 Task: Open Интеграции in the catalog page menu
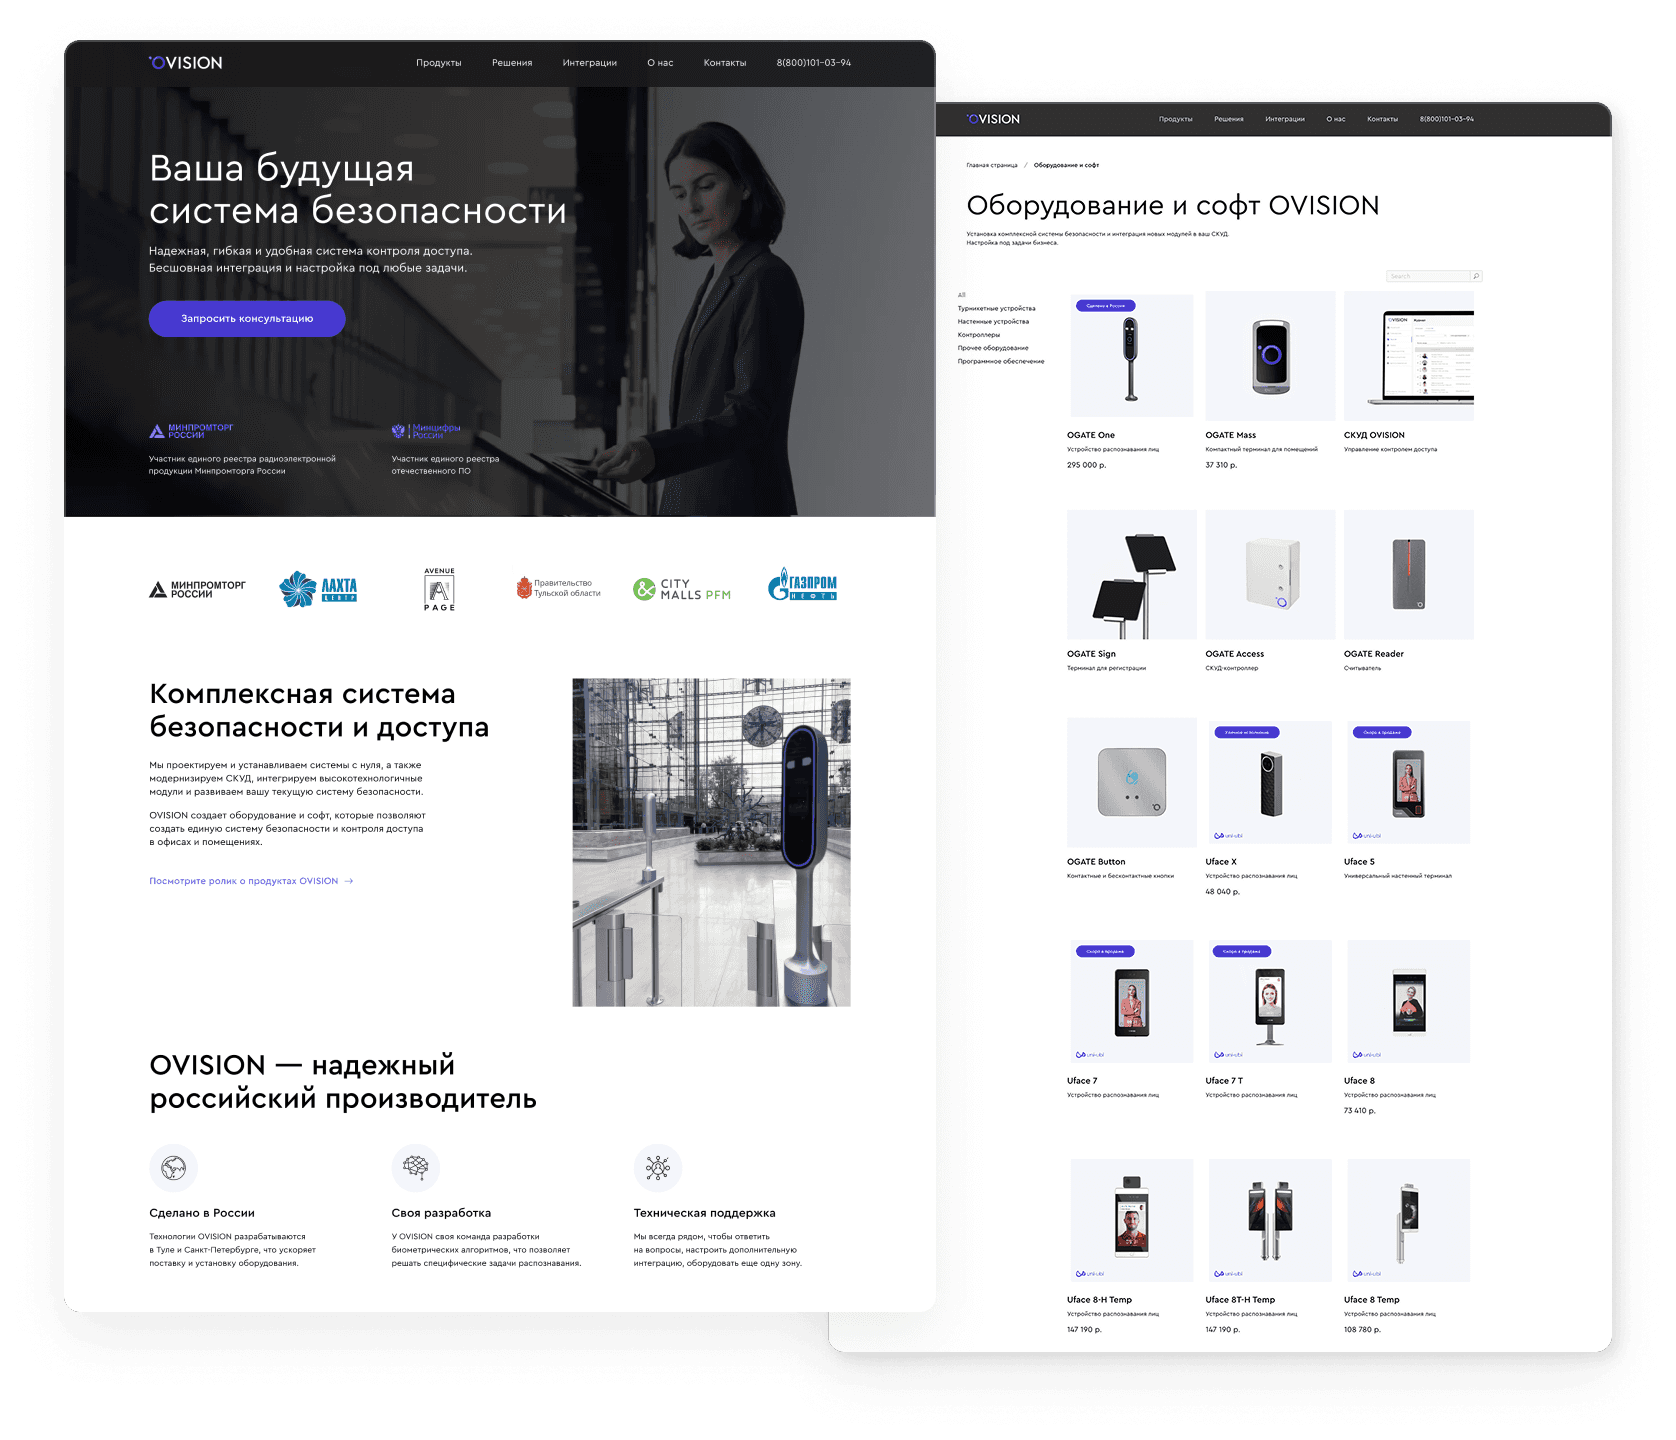pyautogui.click(x=1285, y=119)
